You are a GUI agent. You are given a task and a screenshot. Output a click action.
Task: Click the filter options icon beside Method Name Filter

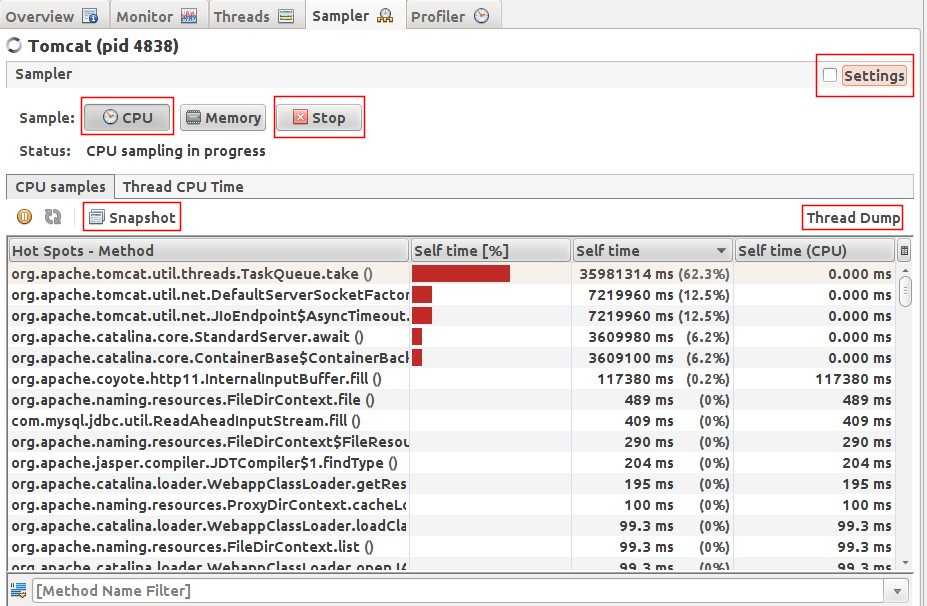click(18, 590)
